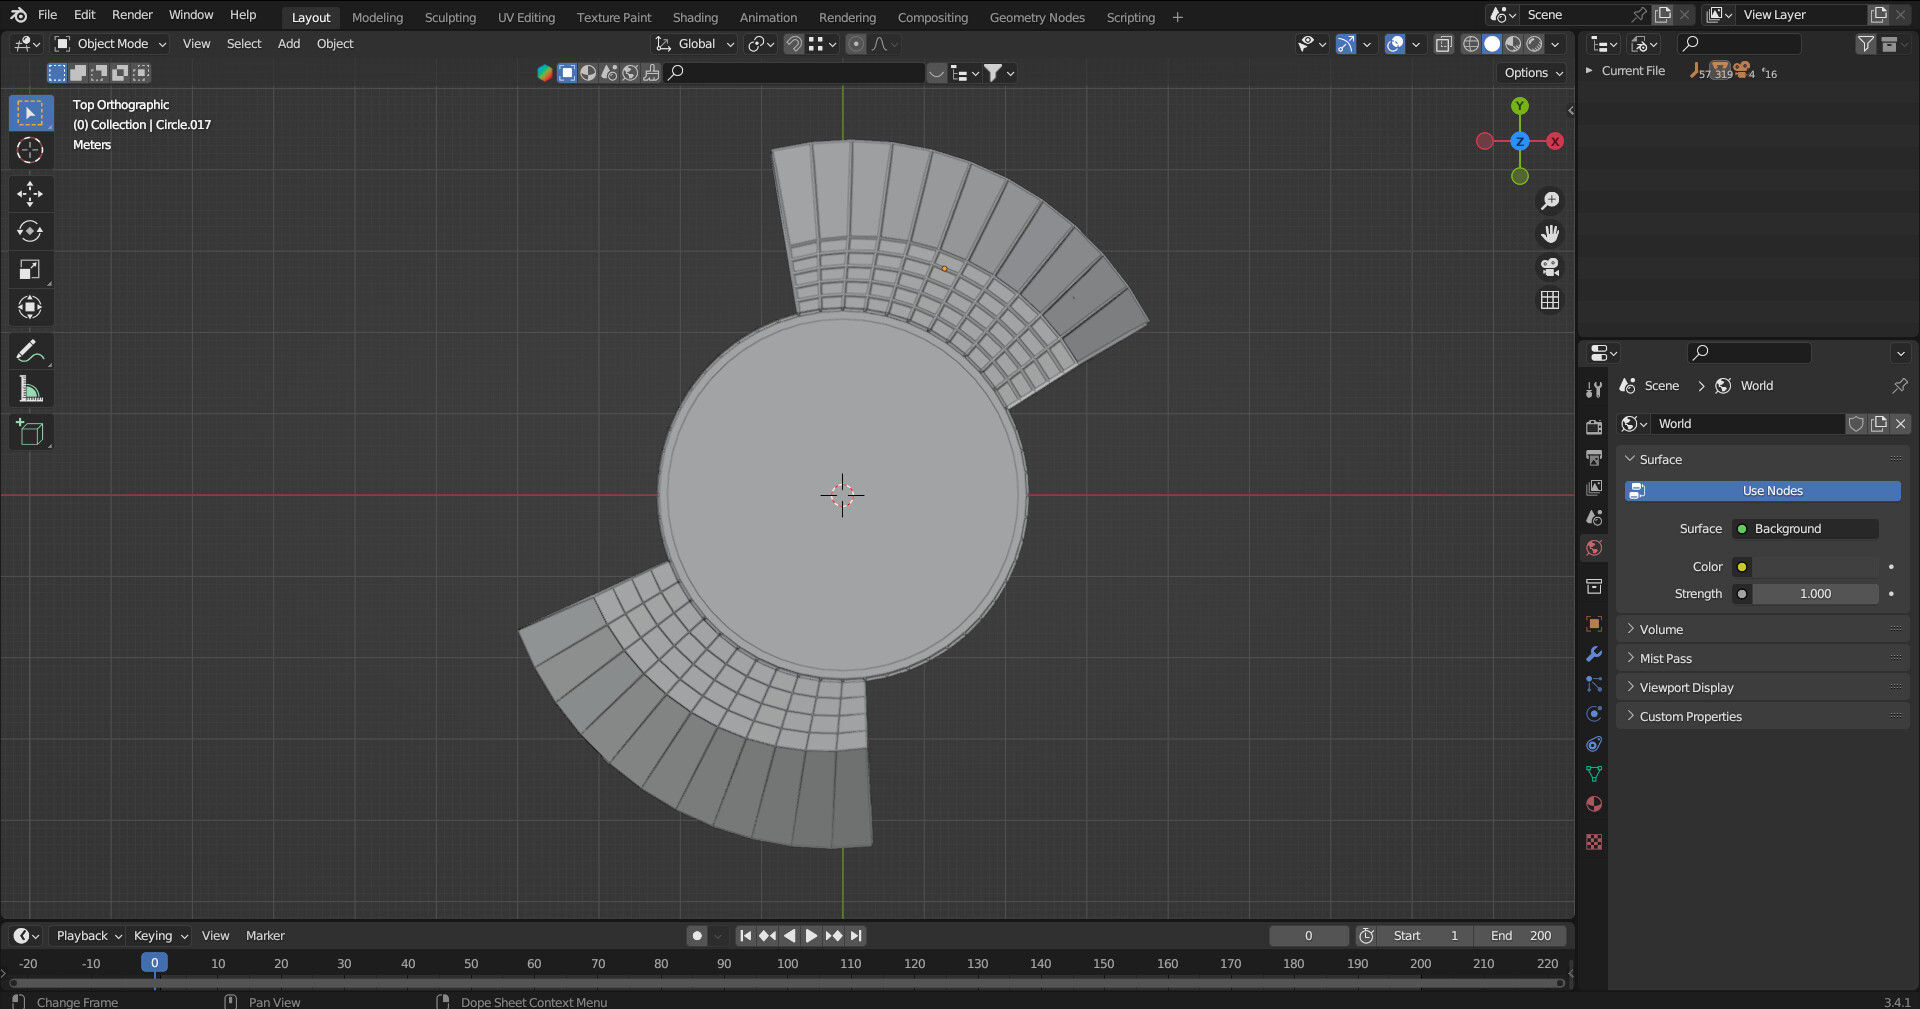Toggle camera view in viewport
Viewport: 1920px width, 1009px height.
pos(1550,267)
